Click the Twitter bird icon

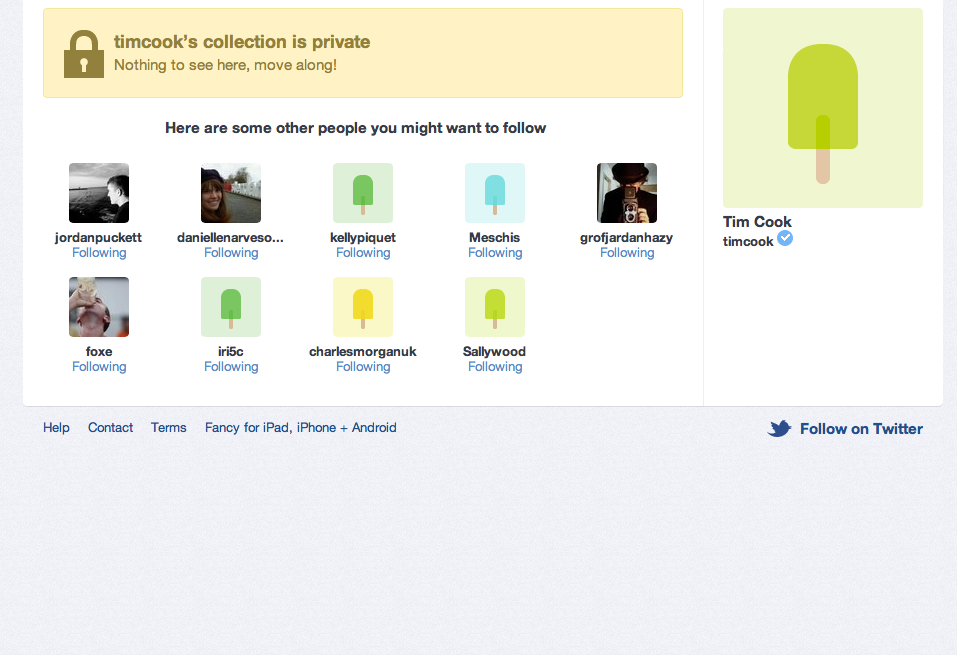point(779,429)
